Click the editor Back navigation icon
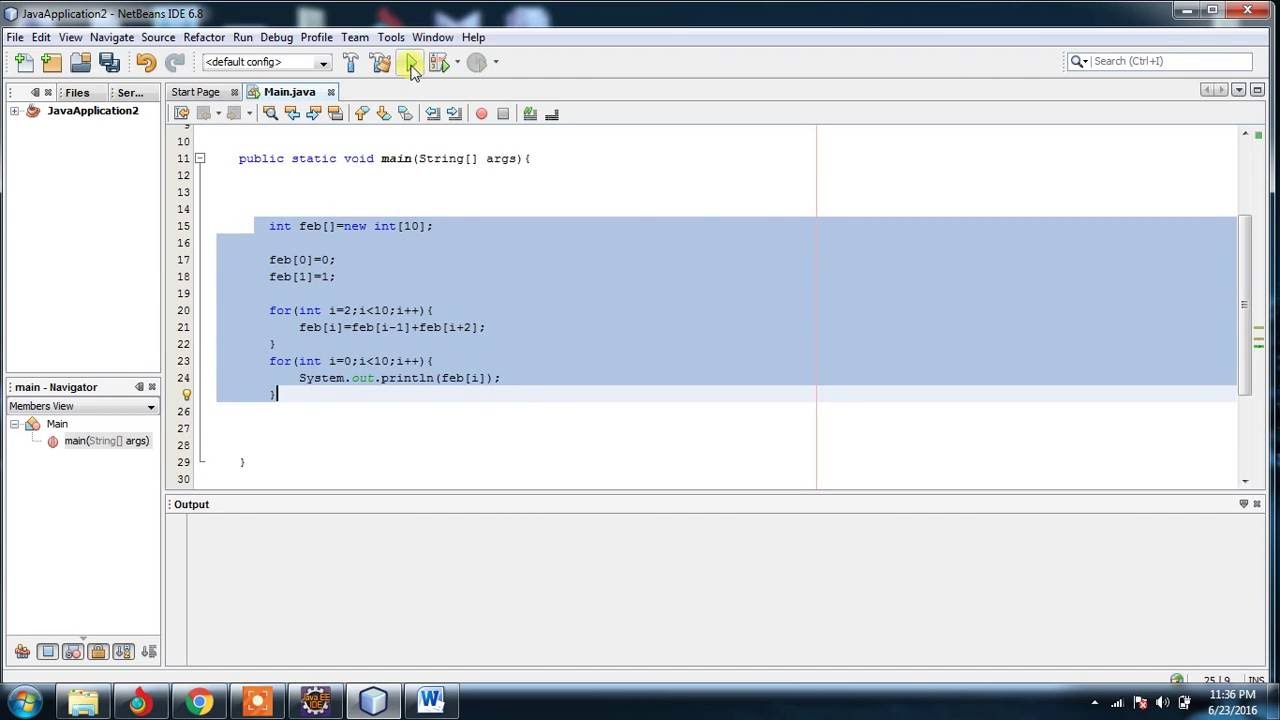 (x=203, y=114)
